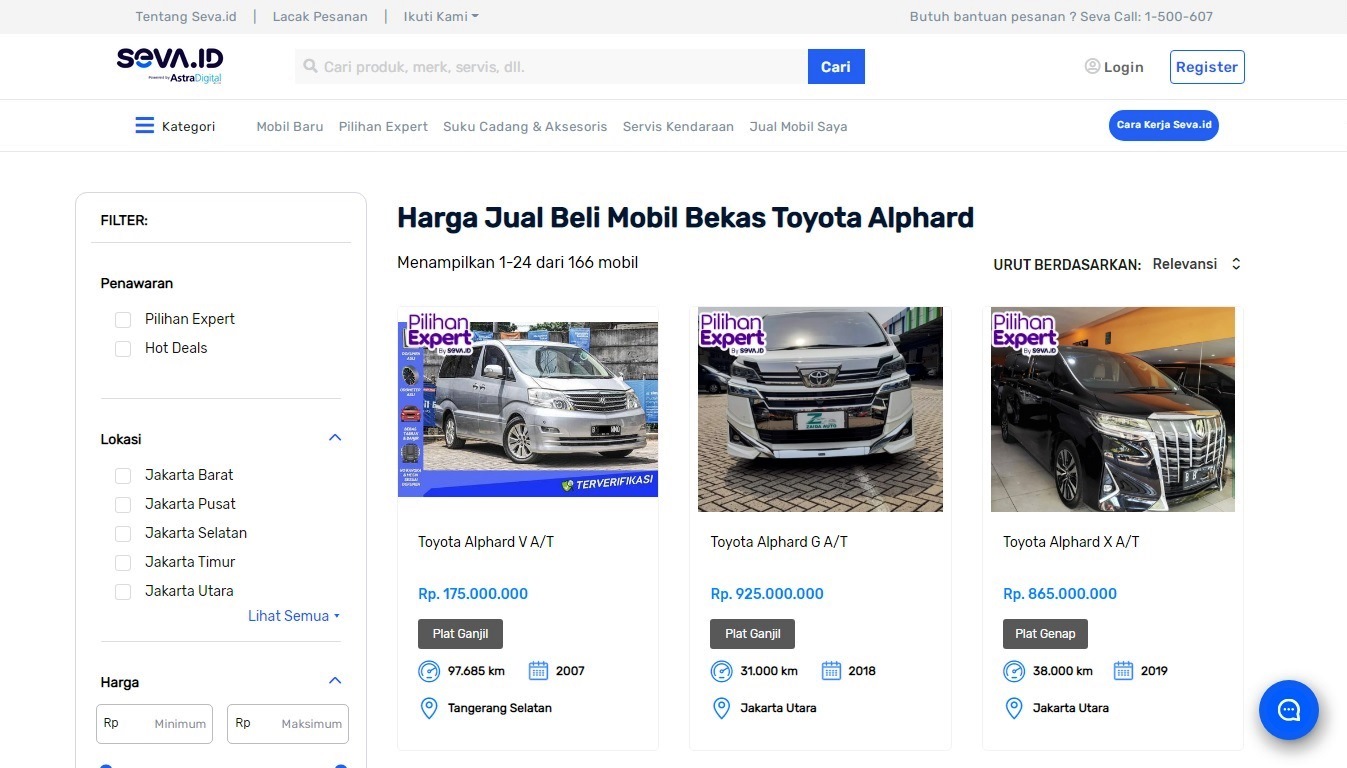1347x768 pixels.
Task: Click the user profile icon beside Login
Action: 1092,66
